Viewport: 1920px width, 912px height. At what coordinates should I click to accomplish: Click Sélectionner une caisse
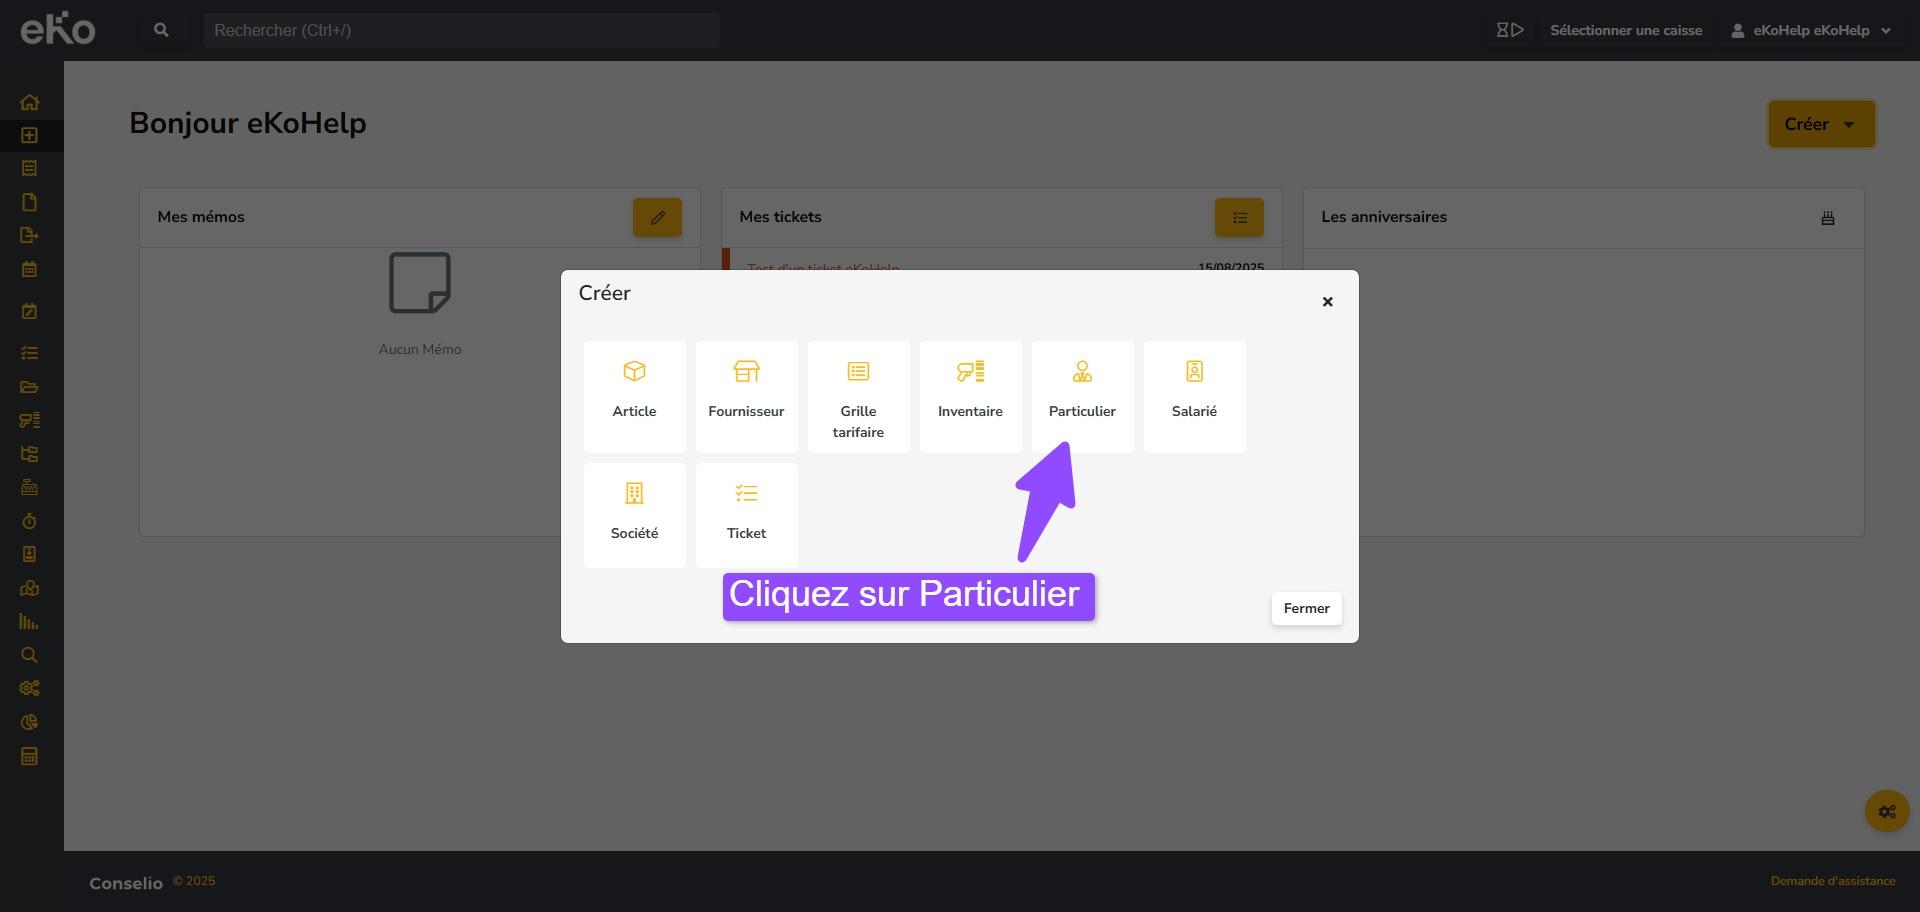click(x=1625, y=30)
